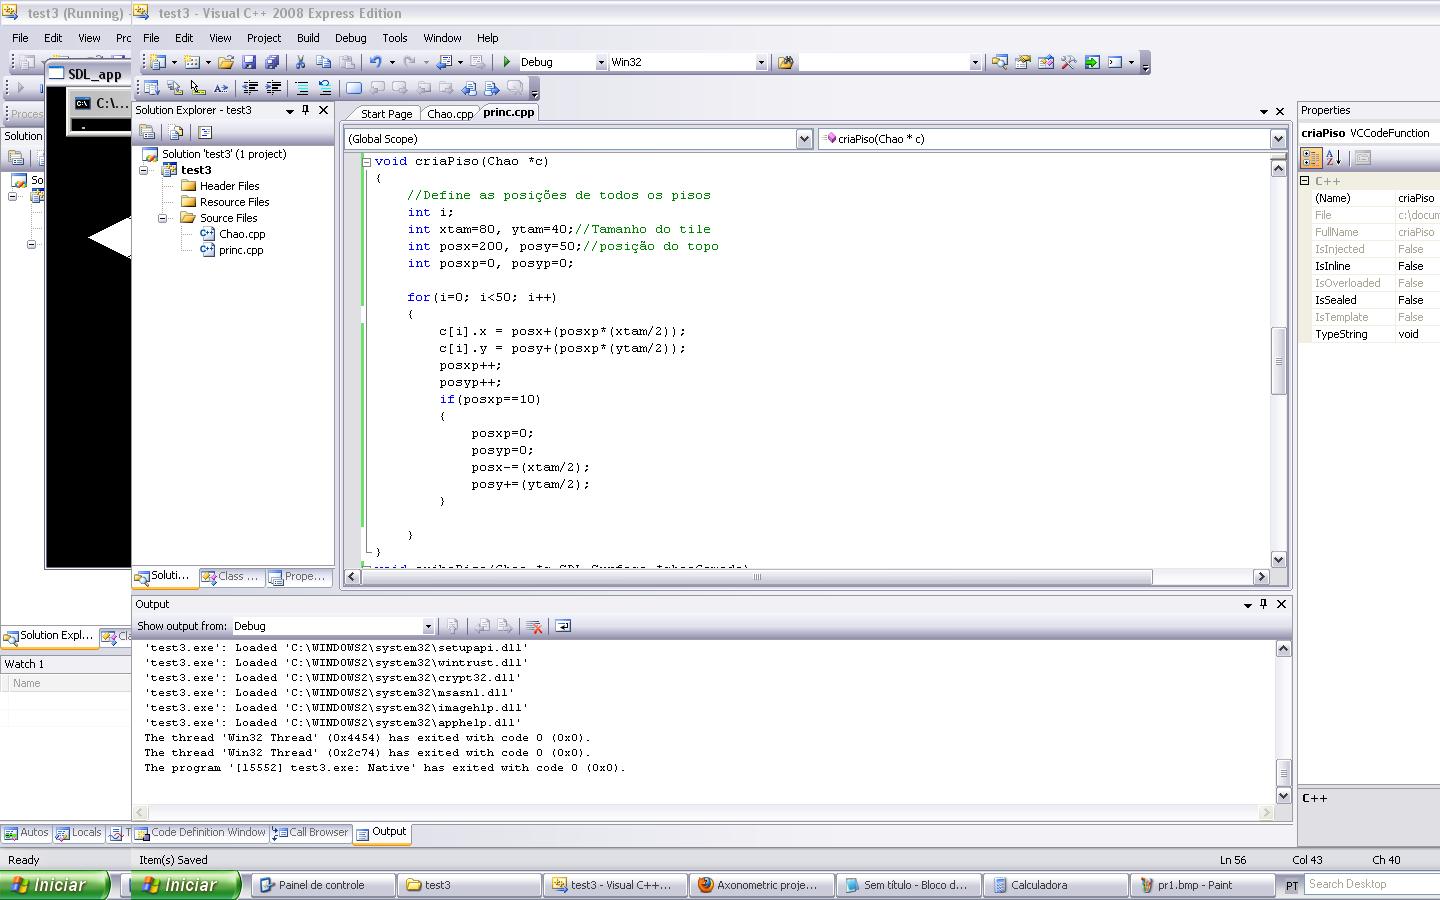Undo the last action with Undo icon

(x=376, y=62)
